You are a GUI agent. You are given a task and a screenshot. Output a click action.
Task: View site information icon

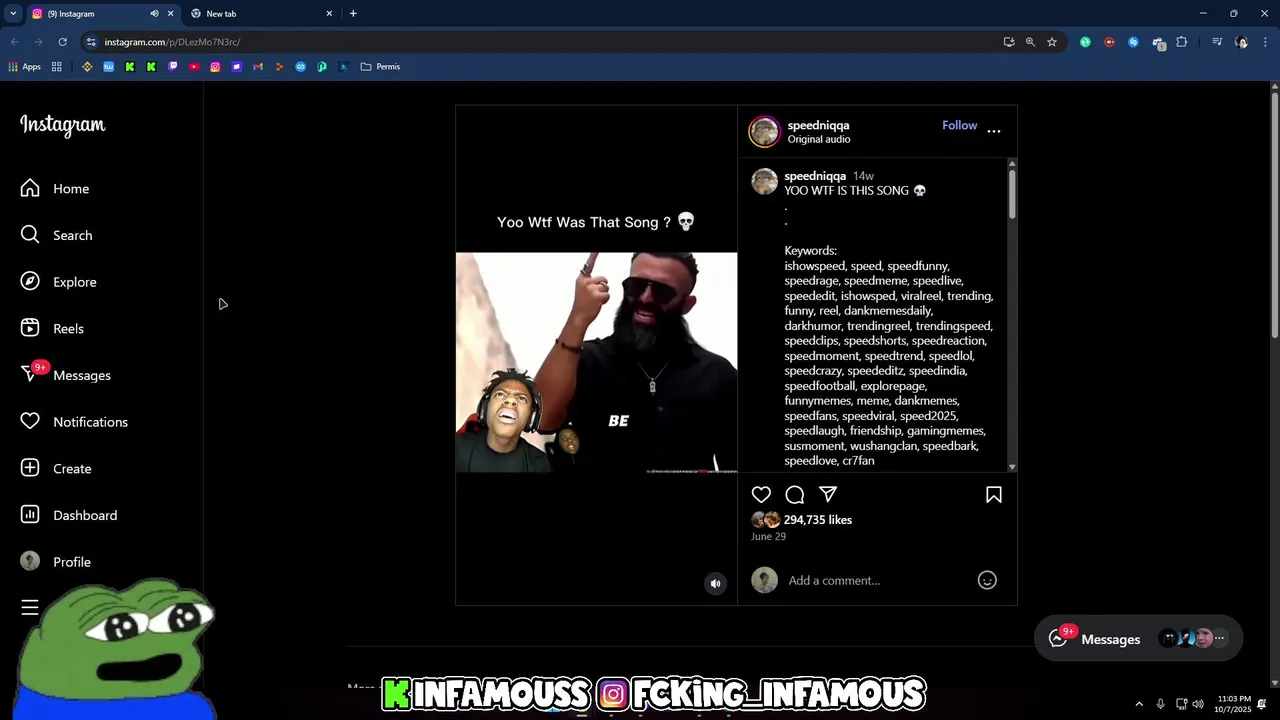(91, 42)
